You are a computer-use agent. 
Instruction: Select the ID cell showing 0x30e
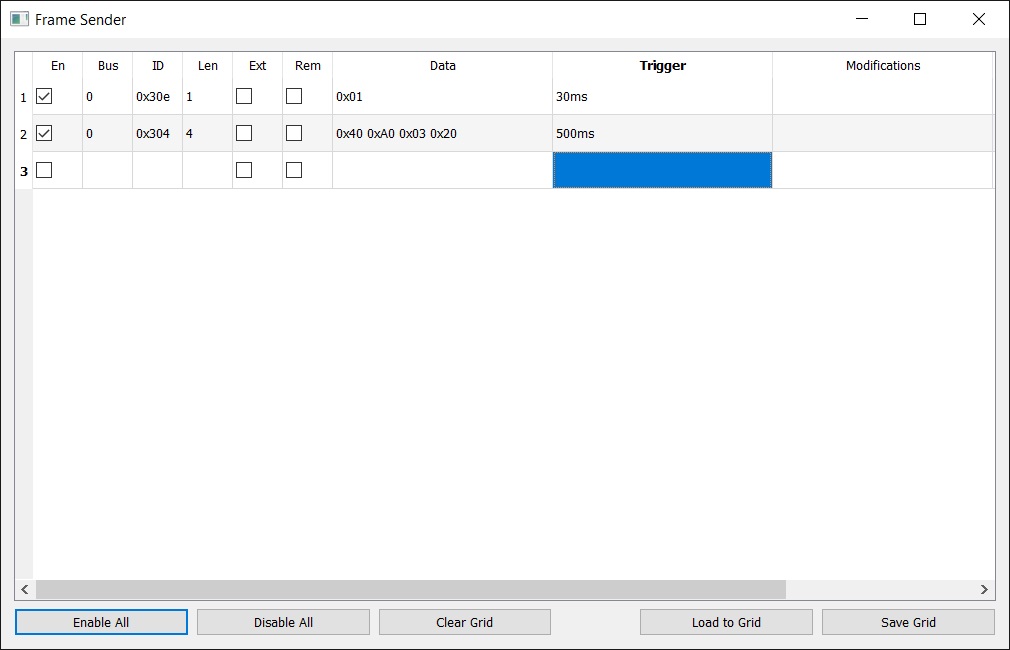pyautogui.click(x=157, y=97)
